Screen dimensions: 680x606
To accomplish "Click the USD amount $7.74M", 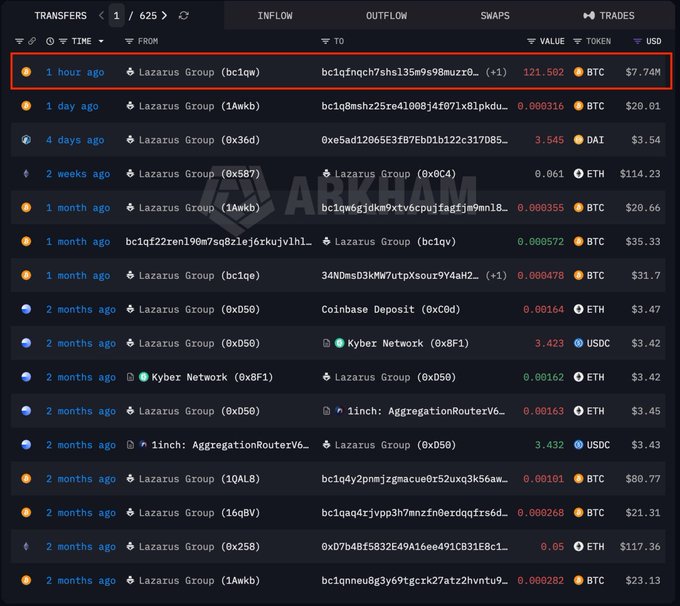I will pyautogui.click(x=643, y=72).
